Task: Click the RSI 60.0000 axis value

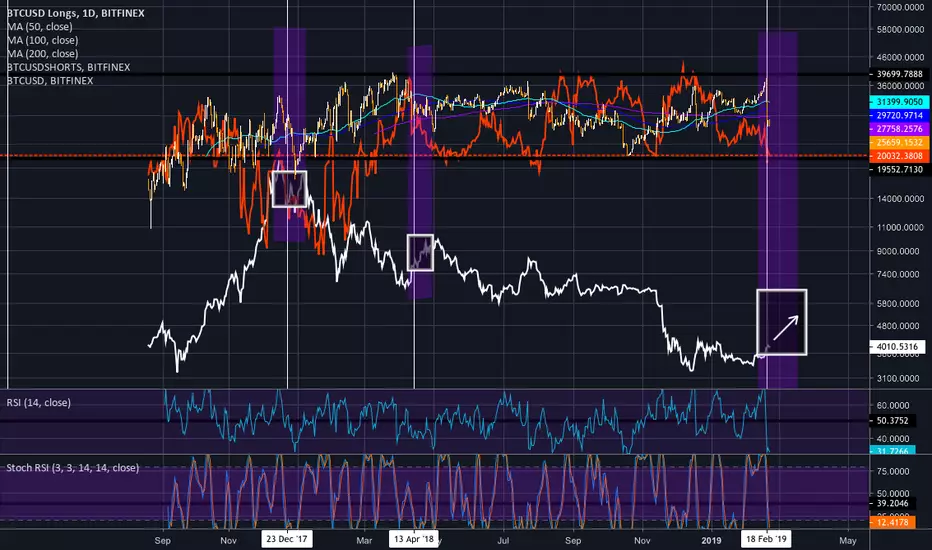Action: click(893, 406)
